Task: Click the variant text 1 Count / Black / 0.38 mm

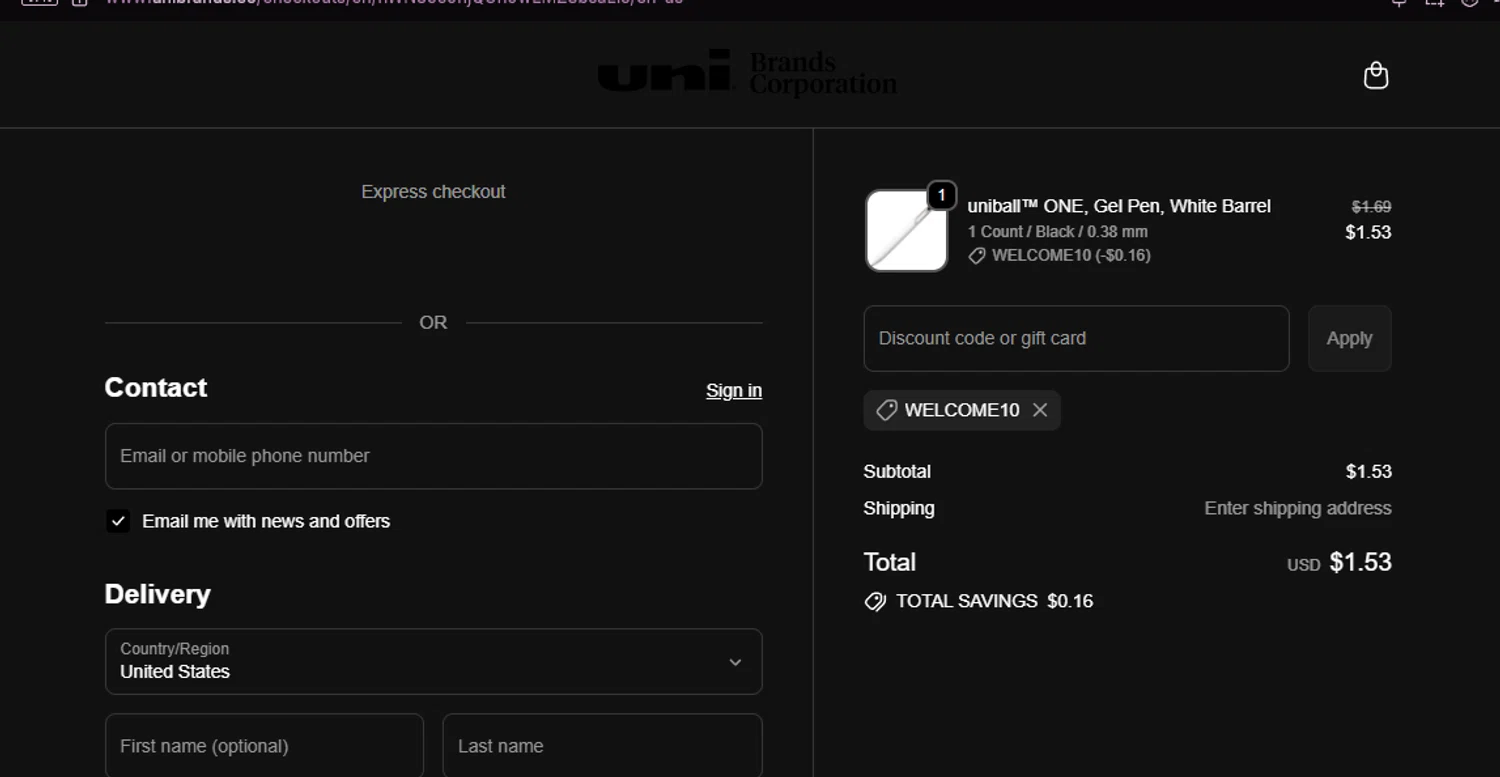Action: (1058, 231)
